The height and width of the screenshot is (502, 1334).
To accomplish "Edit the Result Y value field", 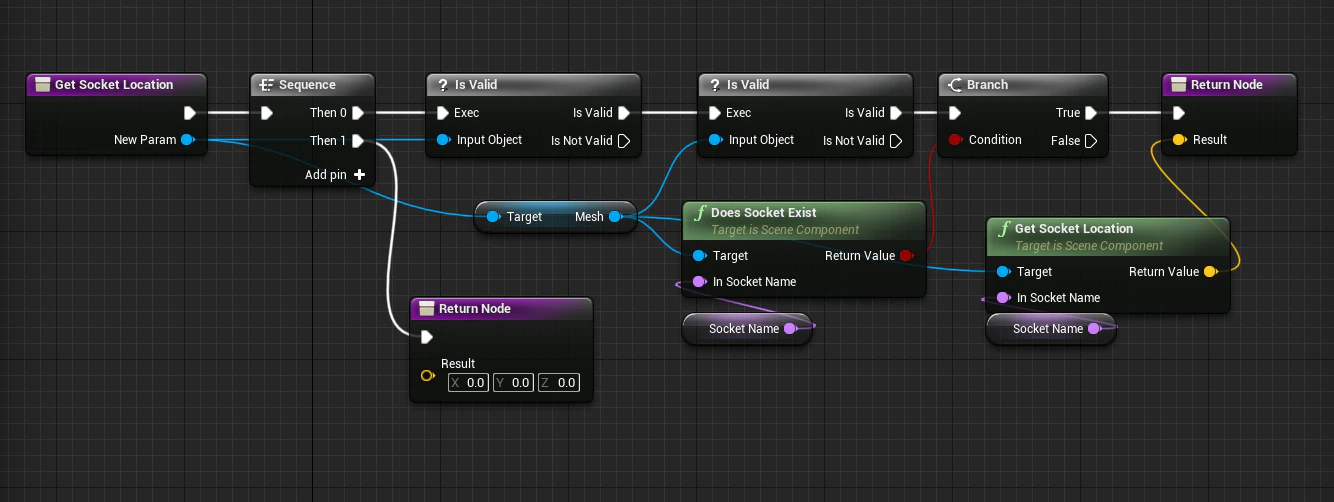I will pos(514,383).
